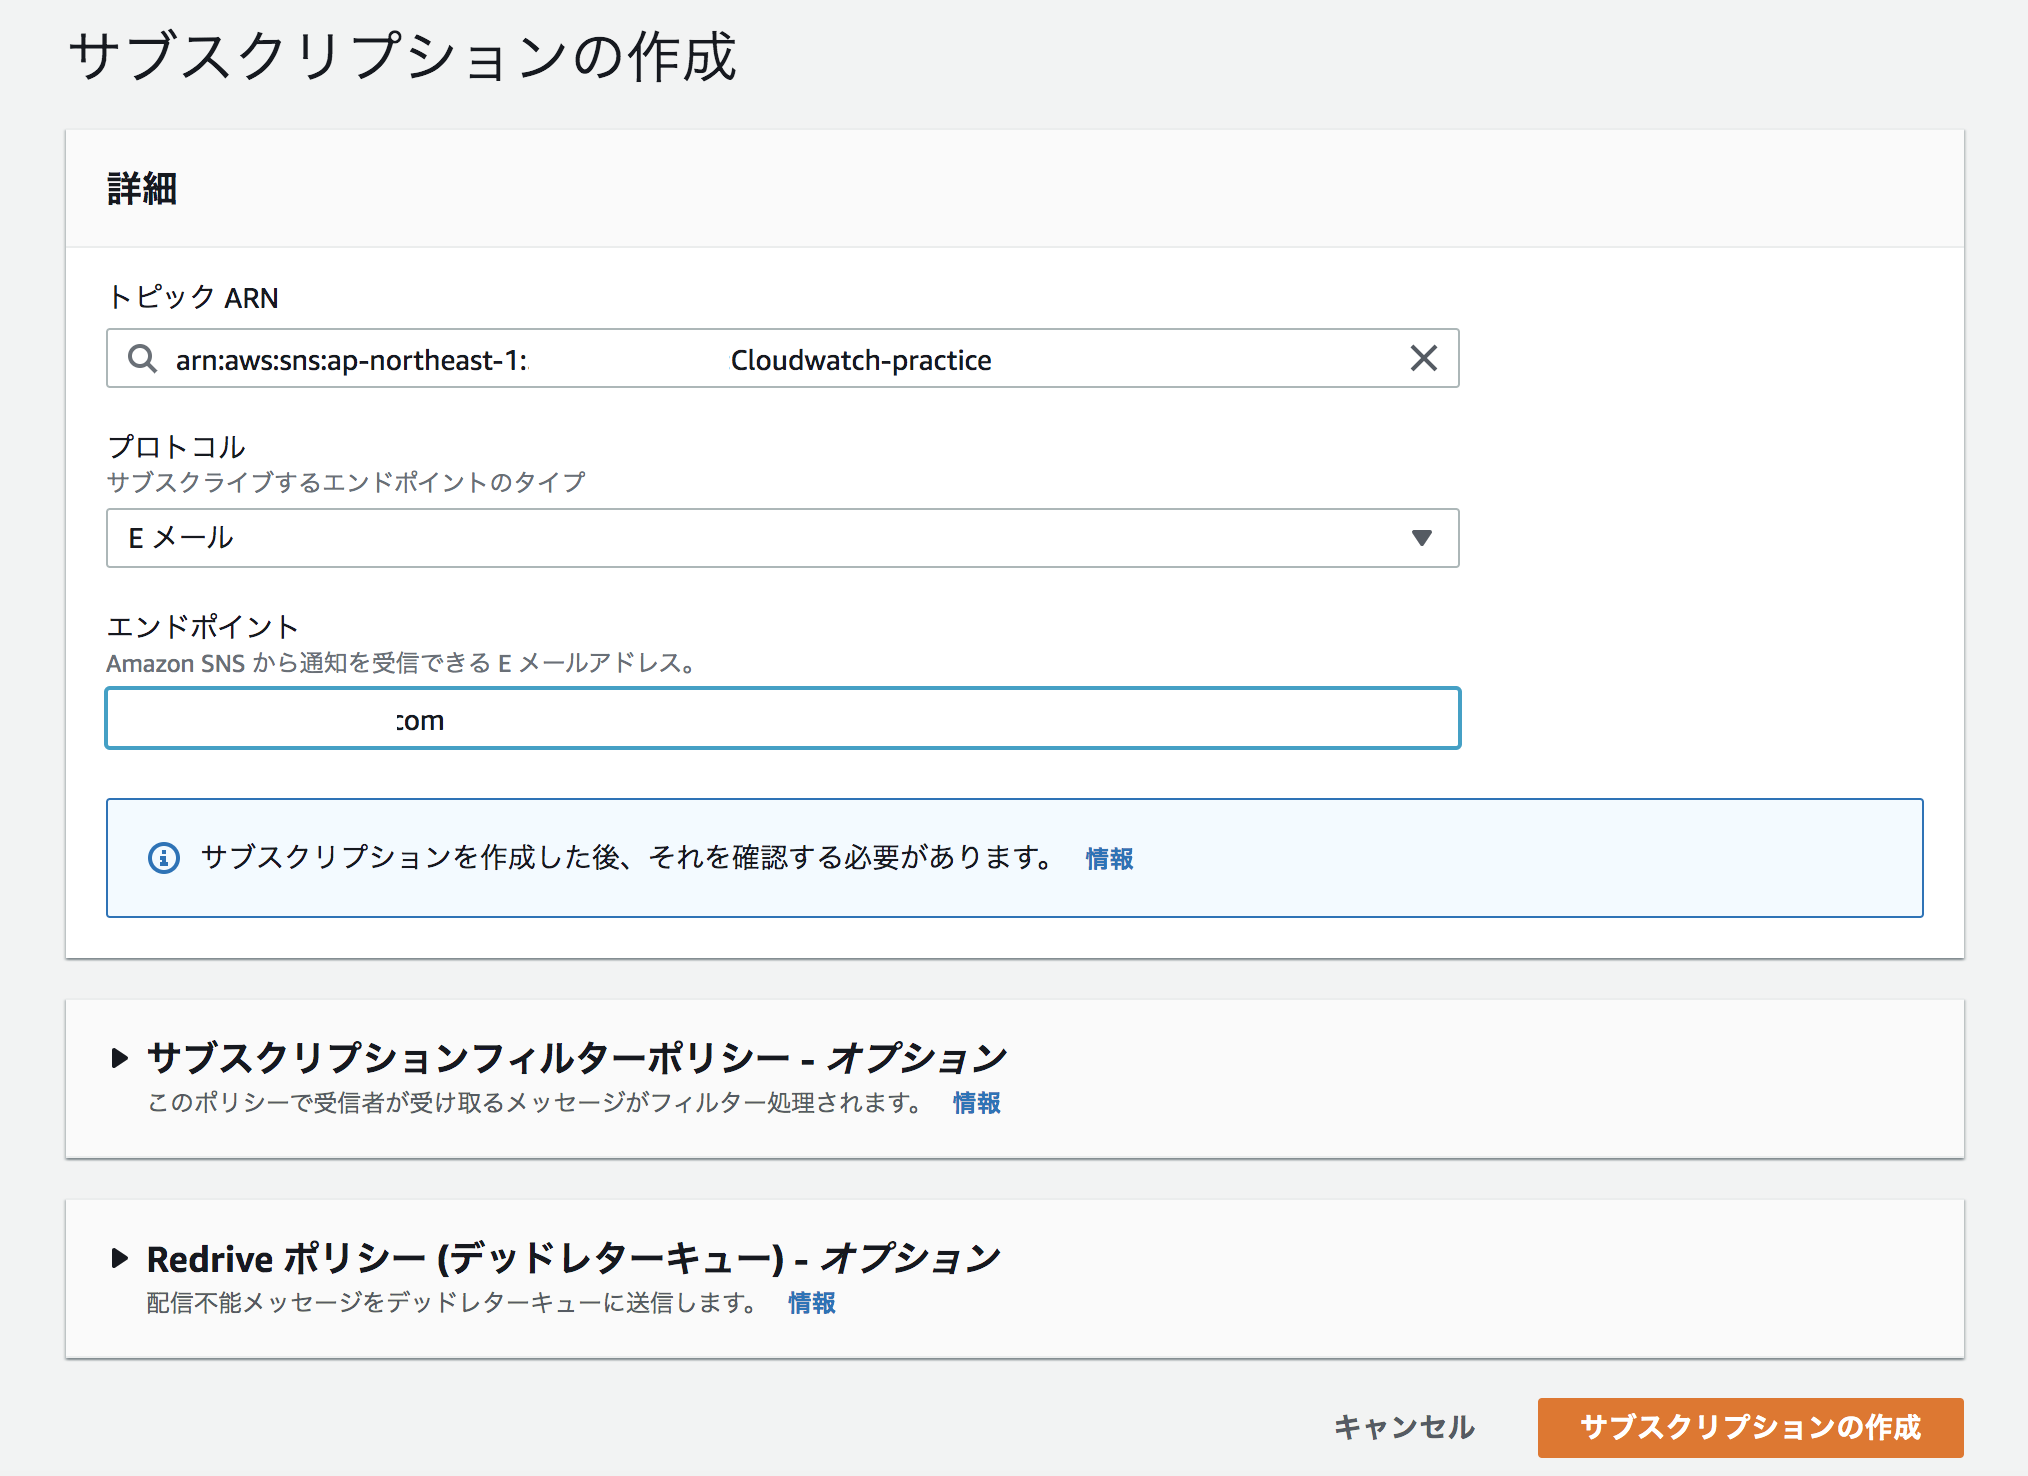The height and width of the screenshot is (1476, 2028).
Task: Click the arn:aws:sns text in the ARN field
Action: pyautogui.click(x=300, y=359)
